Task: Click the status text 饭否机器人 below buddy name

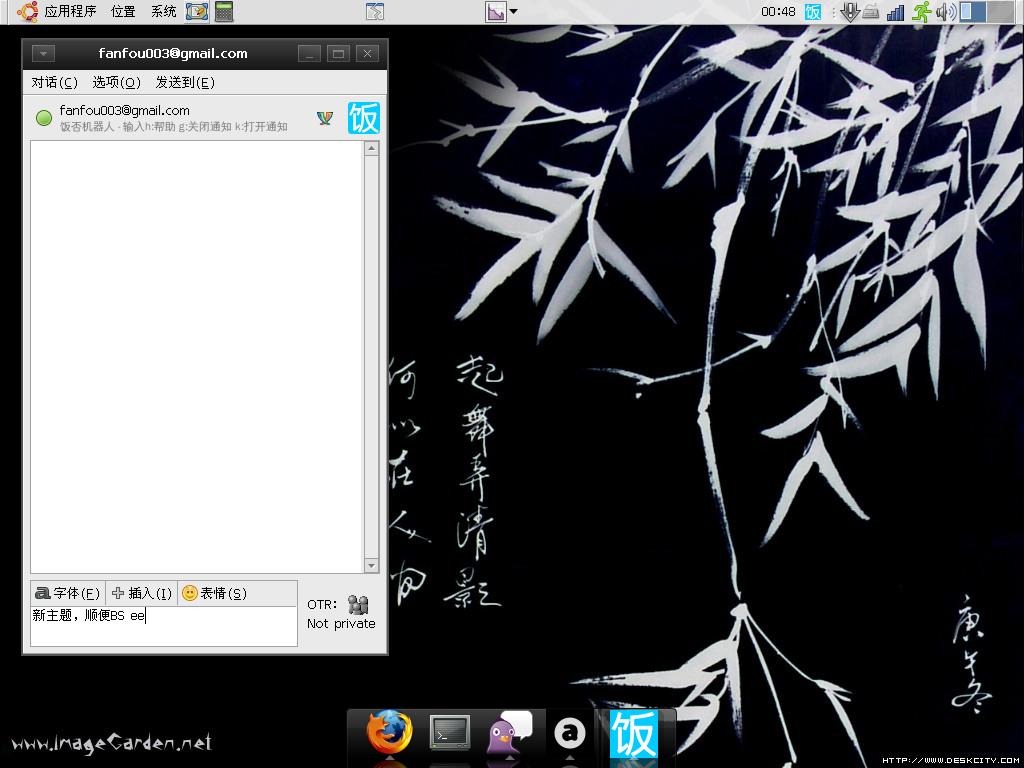Action: tap(174, 127)
